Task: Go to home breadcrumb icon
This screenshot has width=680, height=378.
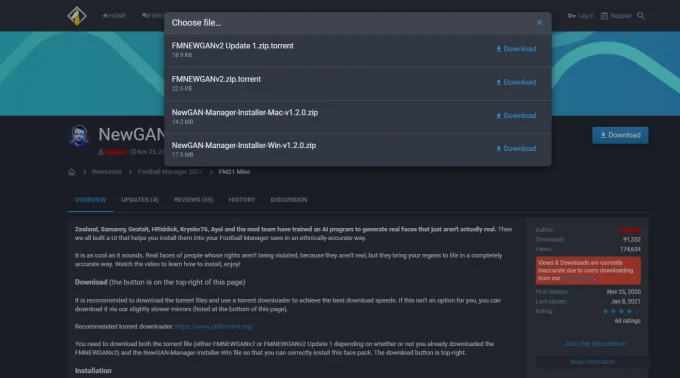Action: (x=72, y=172)
